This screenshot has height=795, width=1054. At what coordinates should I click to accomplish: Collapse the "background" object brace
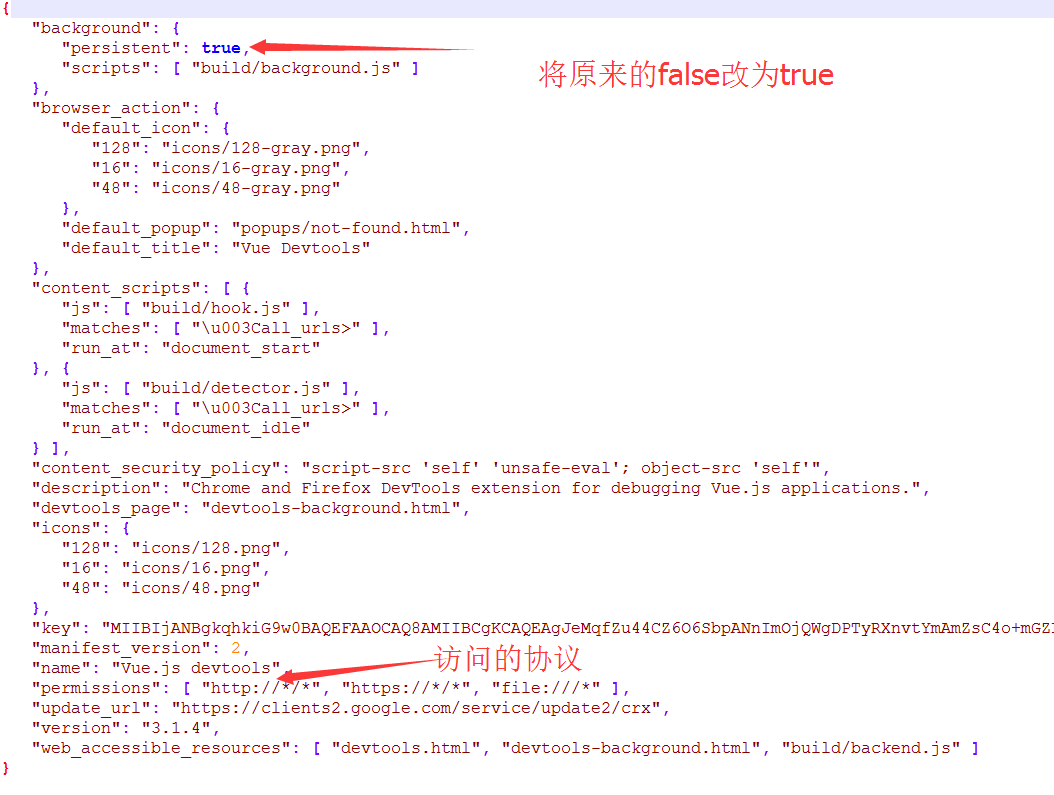(x=175, y=28)
